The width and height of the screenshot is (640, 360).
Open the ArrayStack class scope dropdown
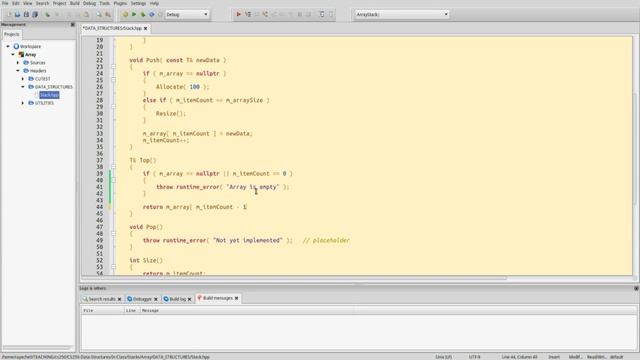point(402,14)
